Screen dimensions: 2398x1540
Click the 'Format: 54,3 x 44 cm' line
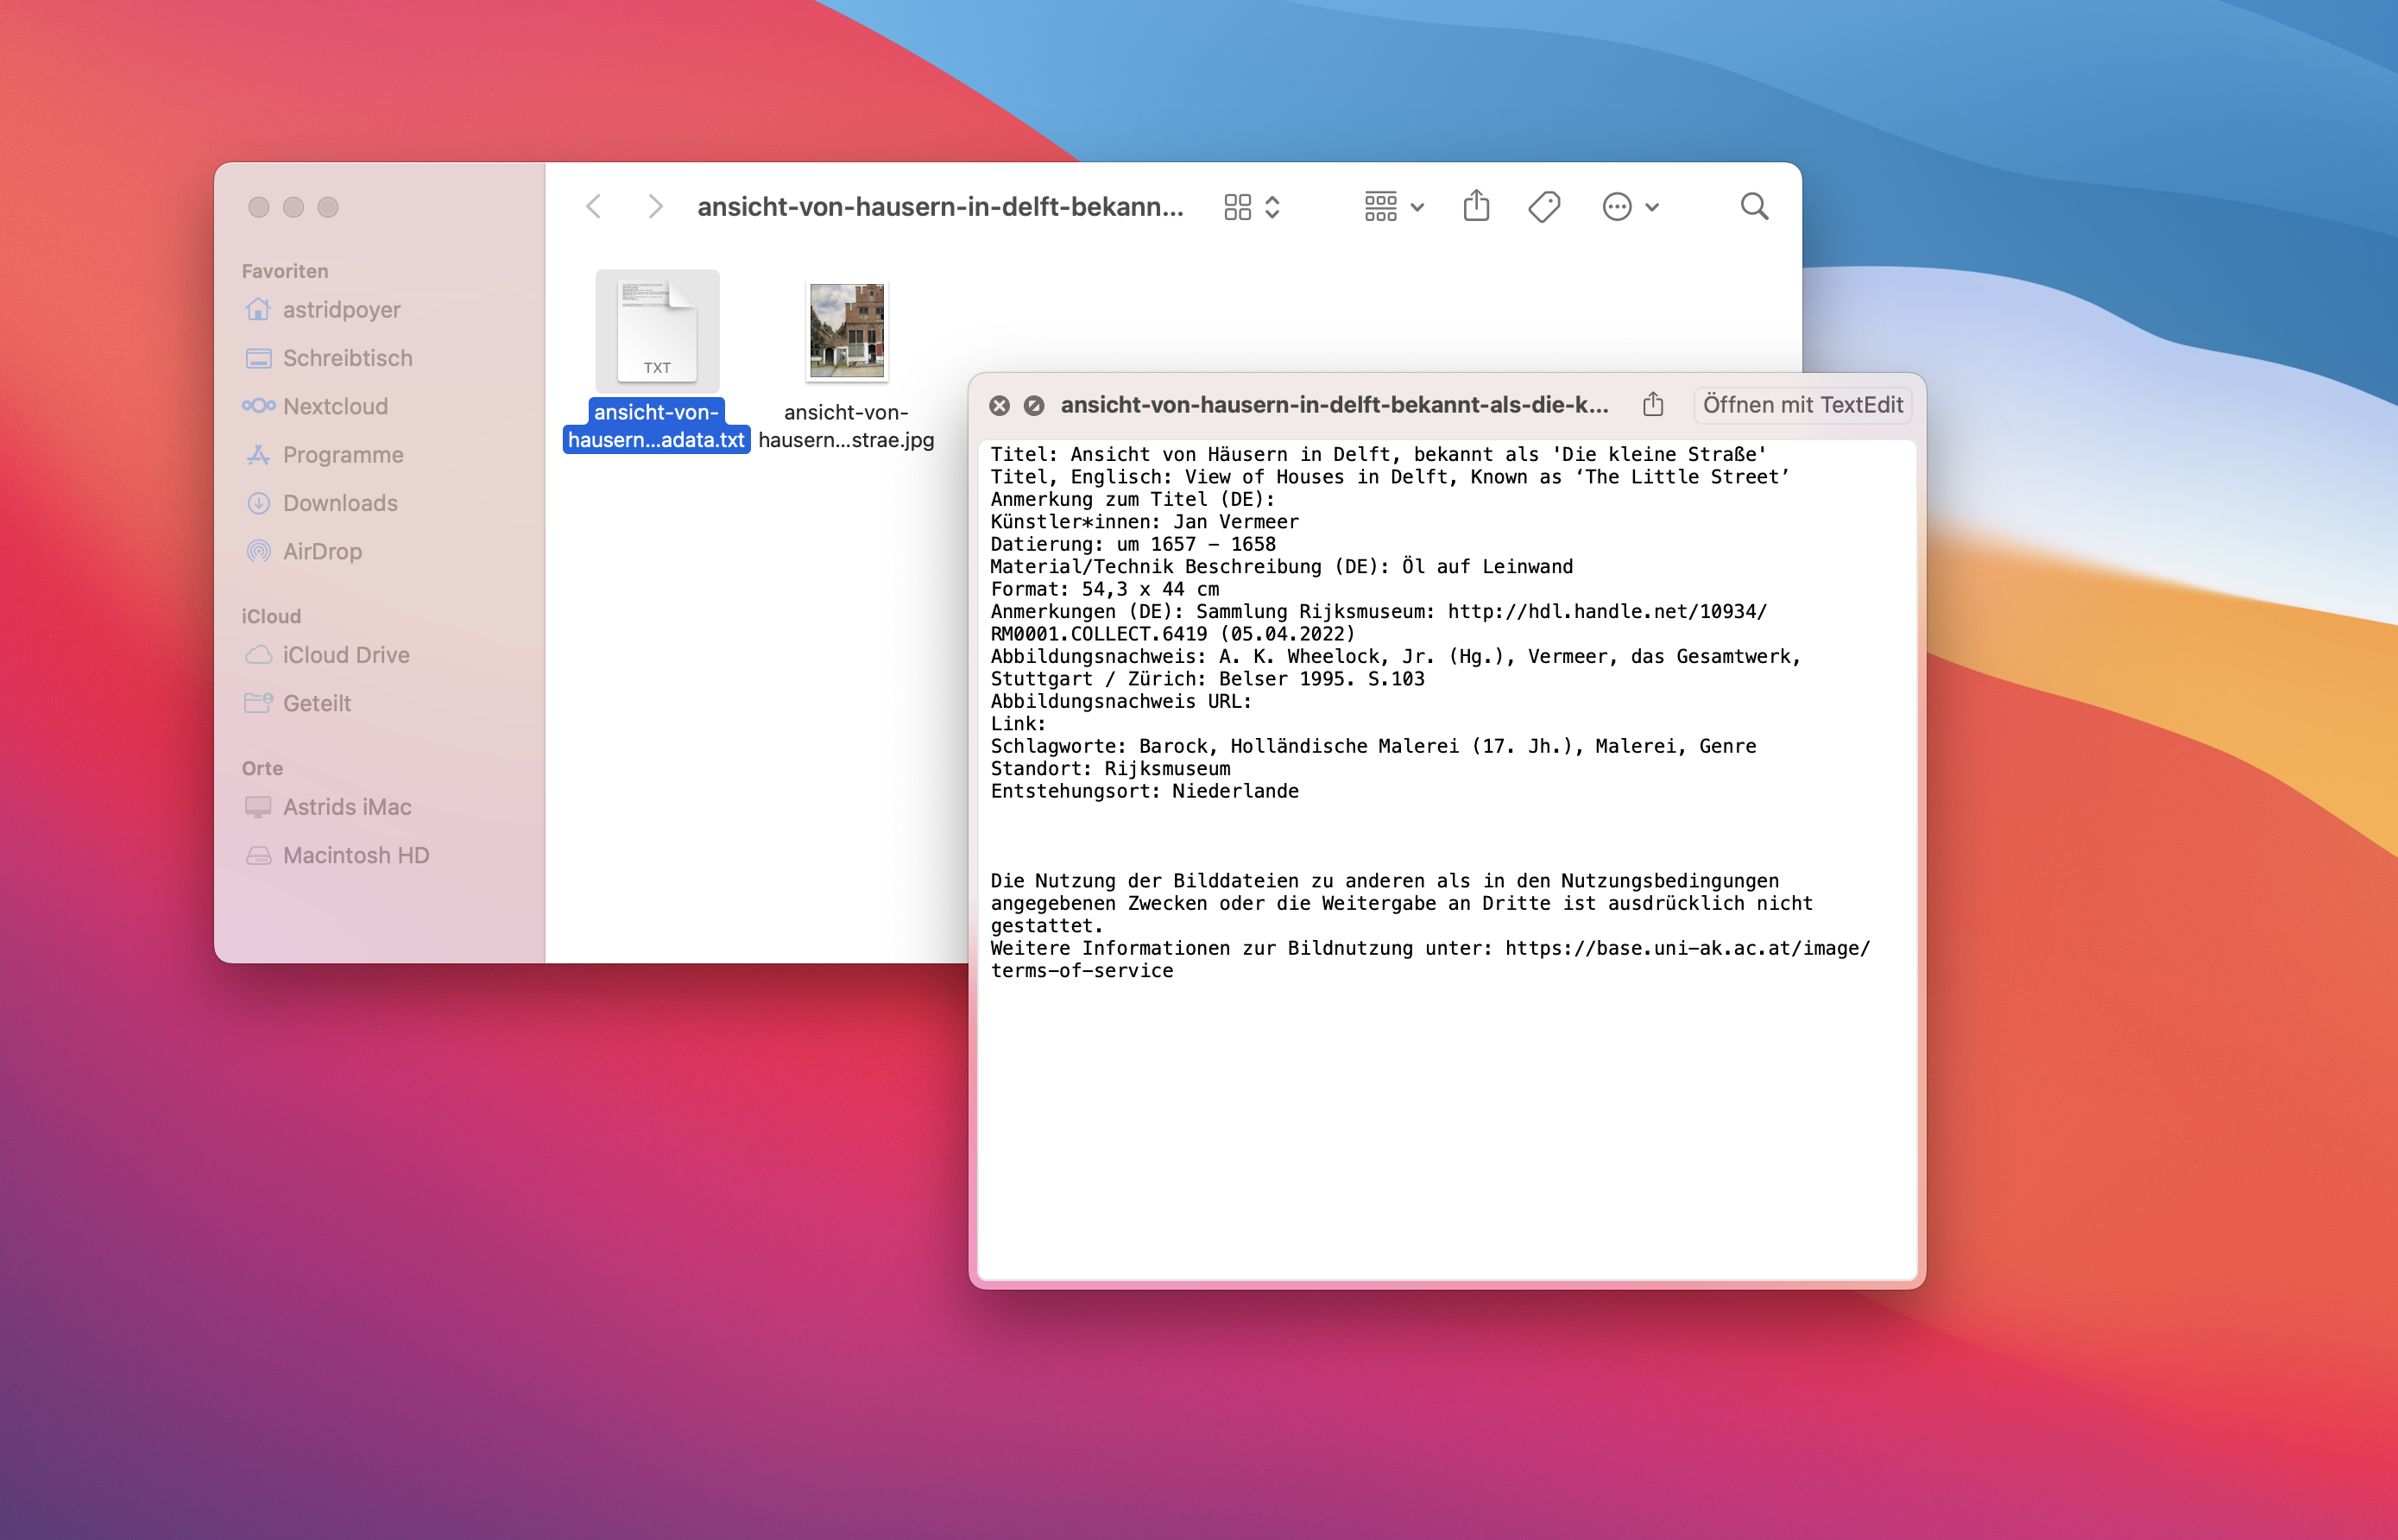[1105, 590]
